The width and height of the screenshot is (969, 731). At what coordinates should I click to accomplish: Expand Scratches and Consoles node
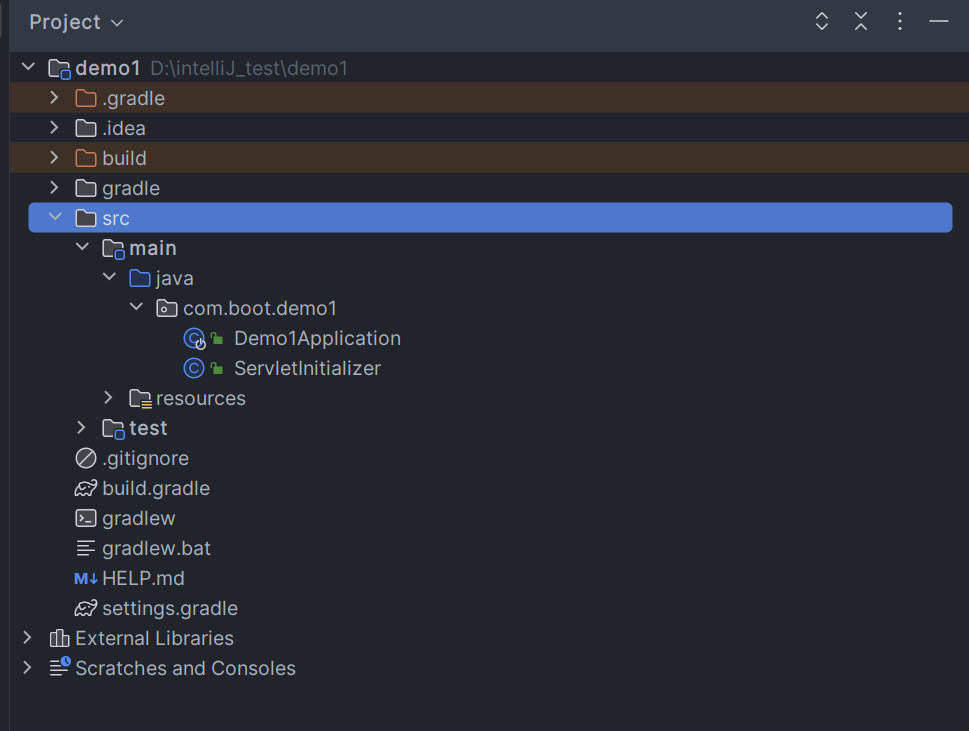click(27, 667)
